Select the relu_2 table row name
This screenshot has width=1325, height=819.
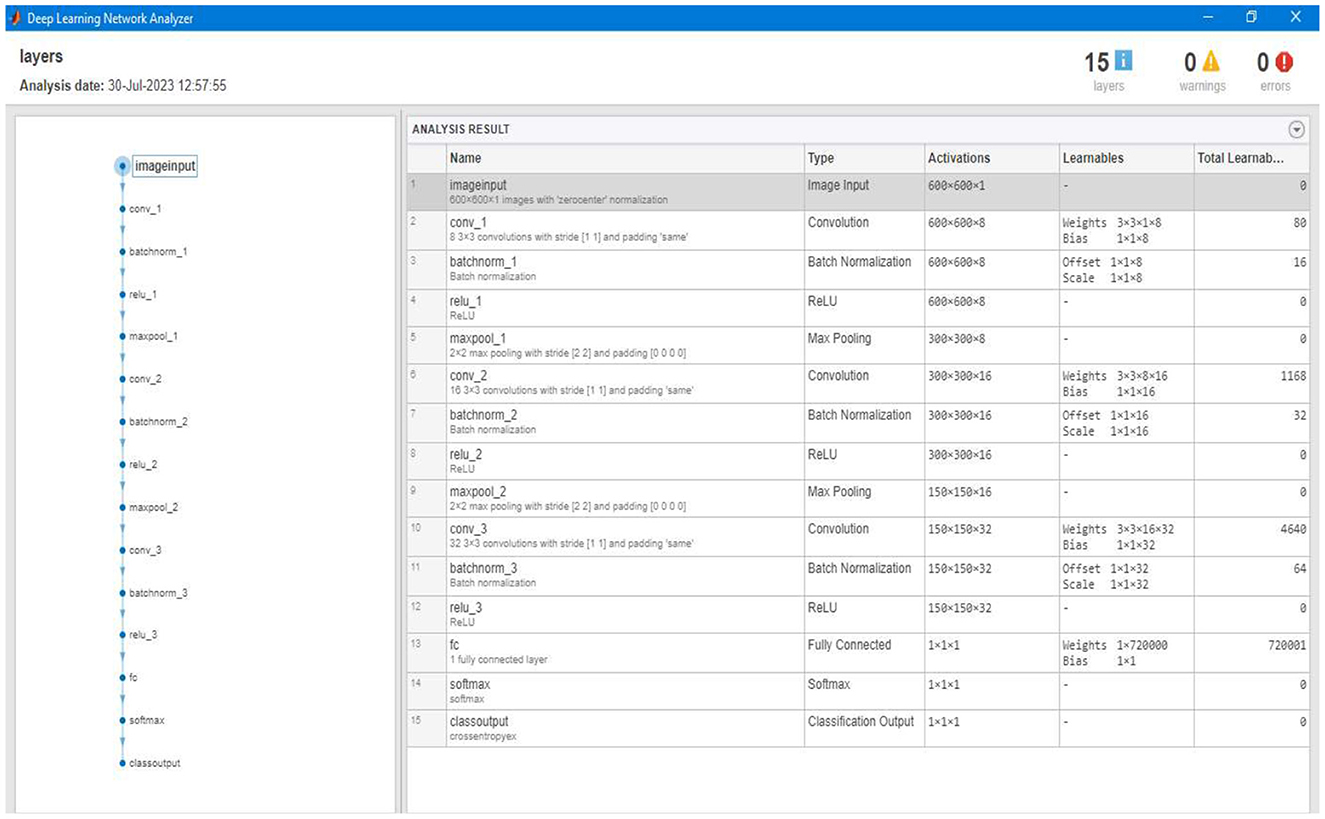pos(467,454)
